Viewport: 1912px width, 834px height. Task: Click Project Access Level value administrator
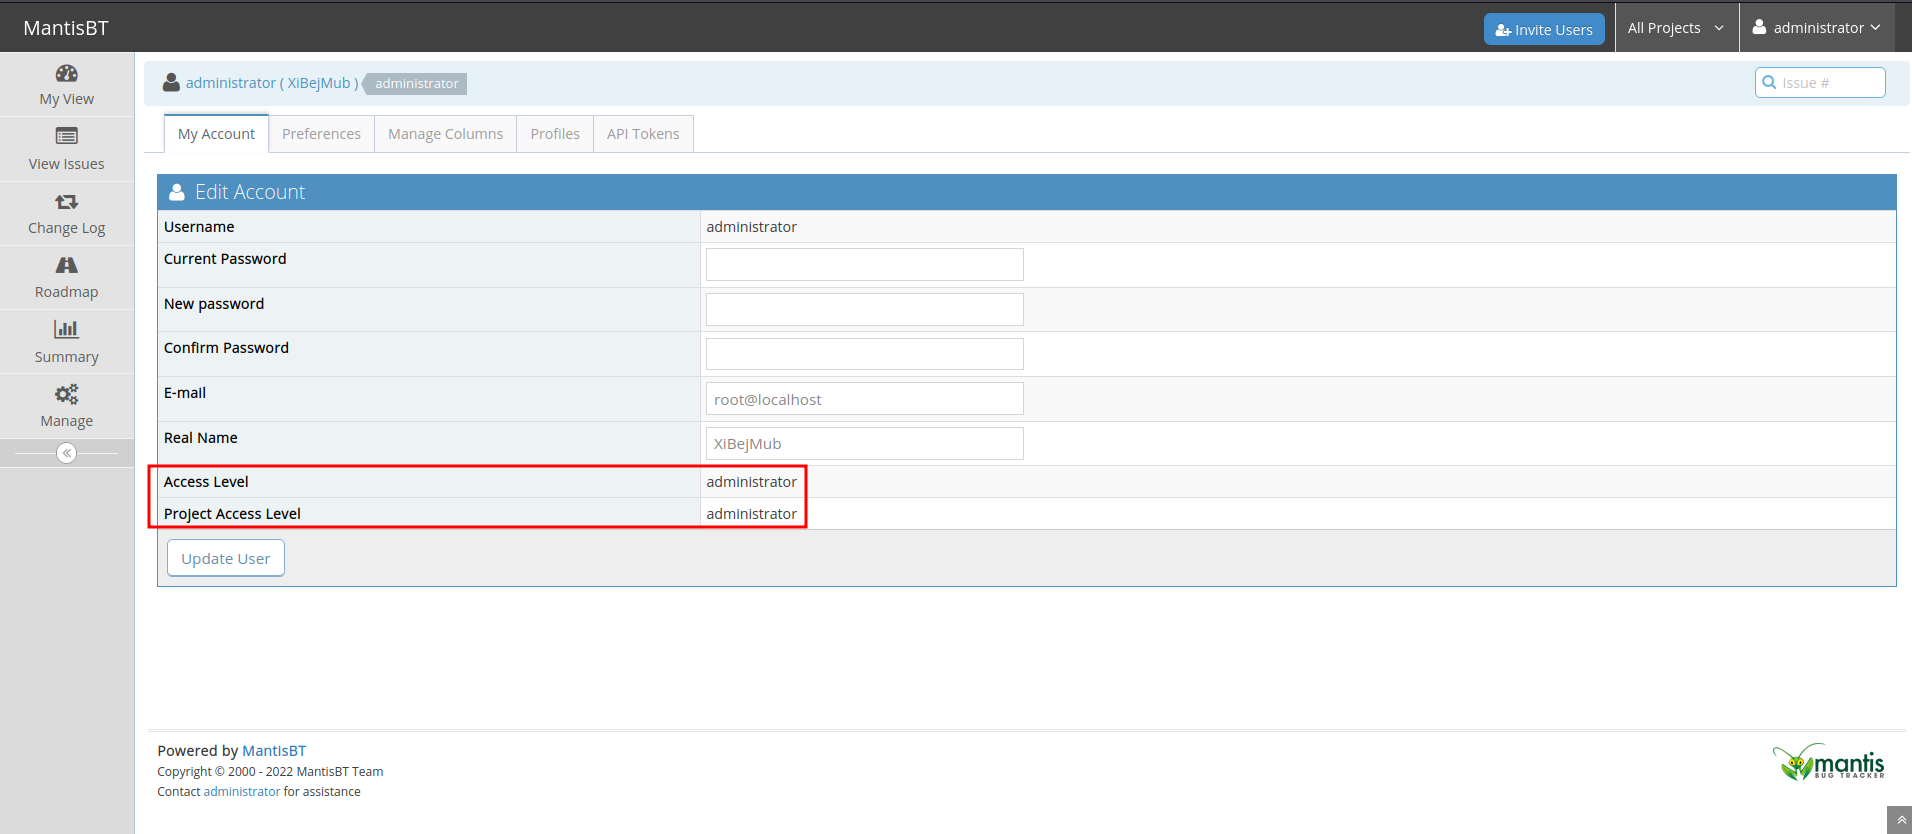pos(751,514)
